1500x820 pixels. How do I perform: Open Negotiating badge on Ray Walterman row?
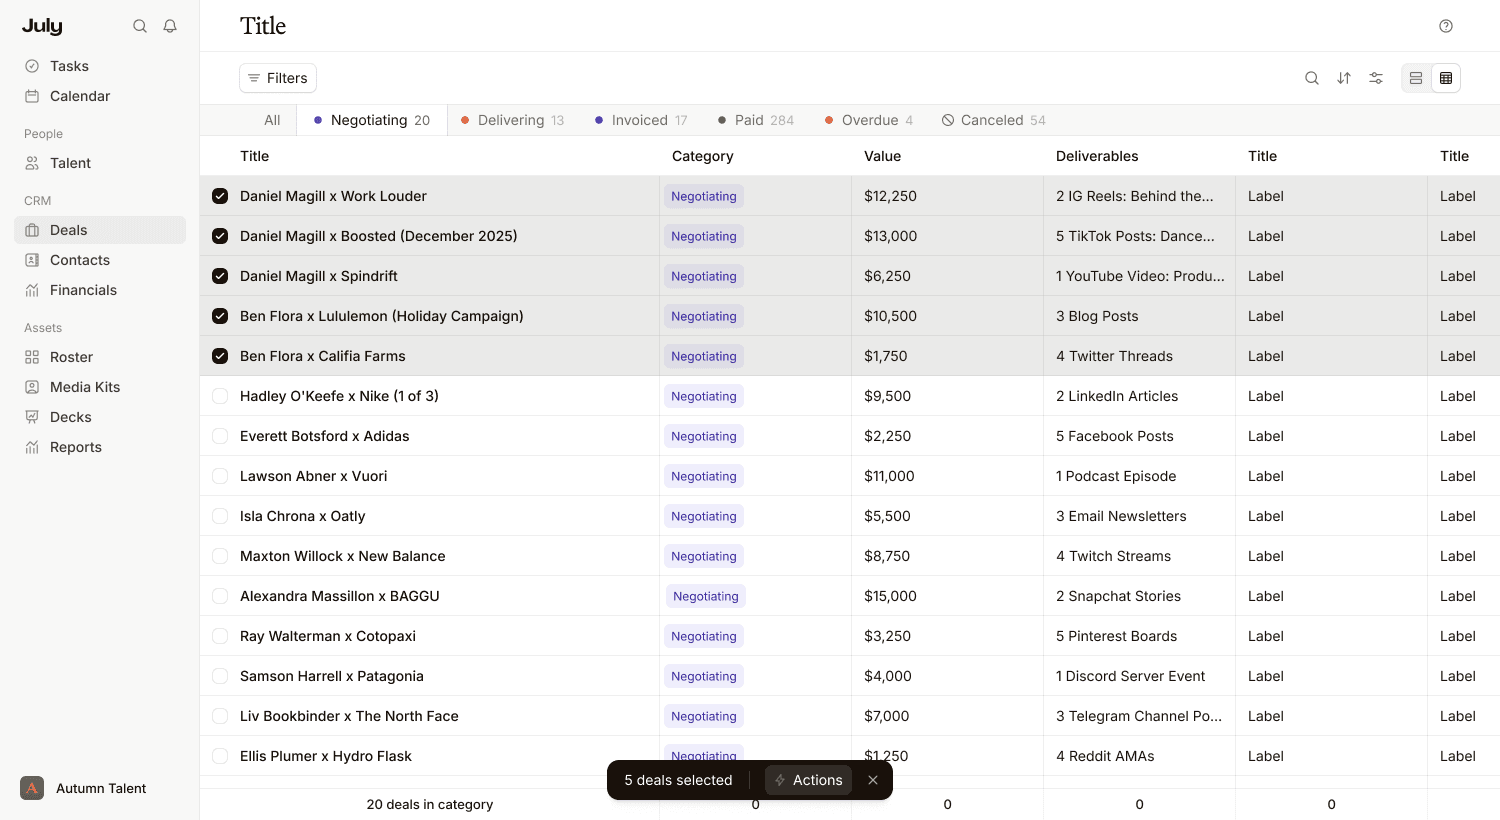pyautogui.click(x=704, y=636)
